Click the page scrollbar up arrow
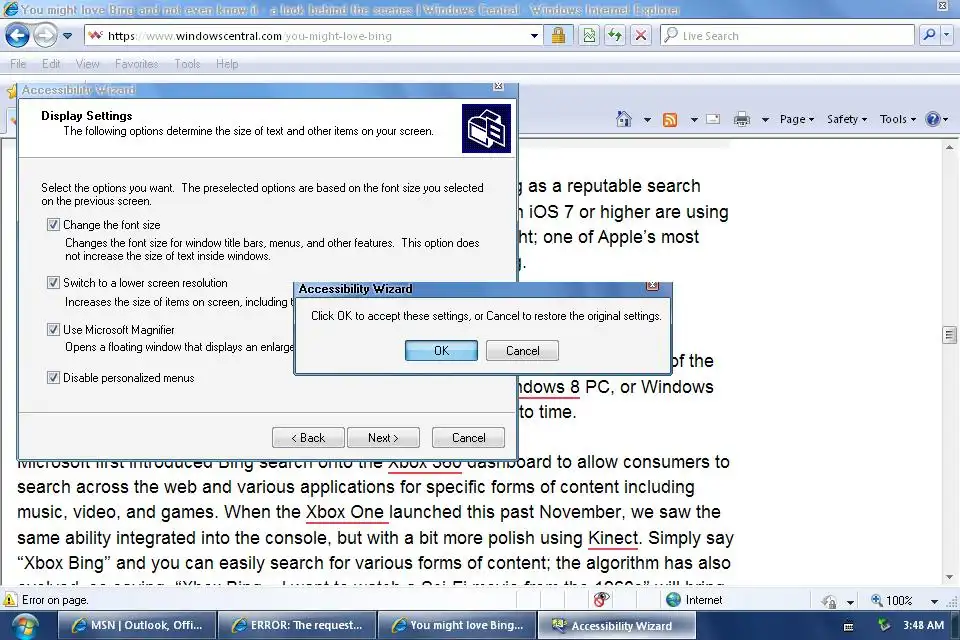 point(949,147)
